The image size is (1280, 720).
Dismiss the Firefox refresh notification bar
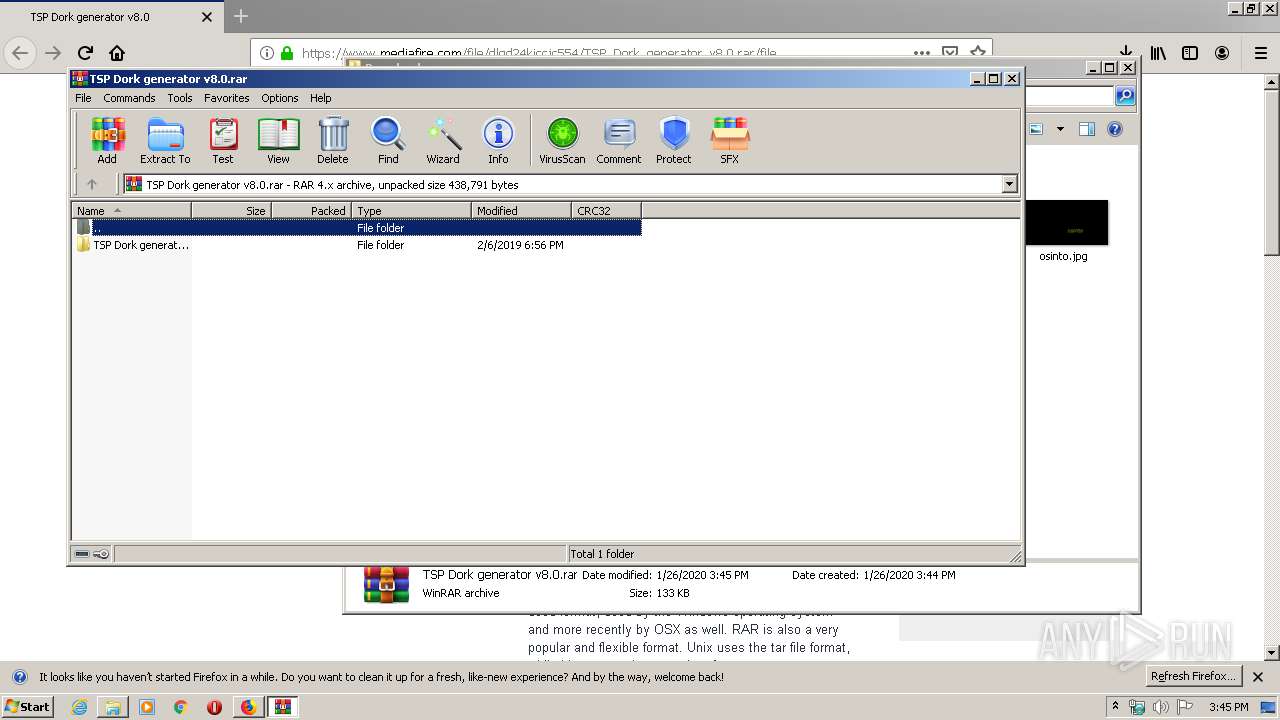coord(1258,677)
